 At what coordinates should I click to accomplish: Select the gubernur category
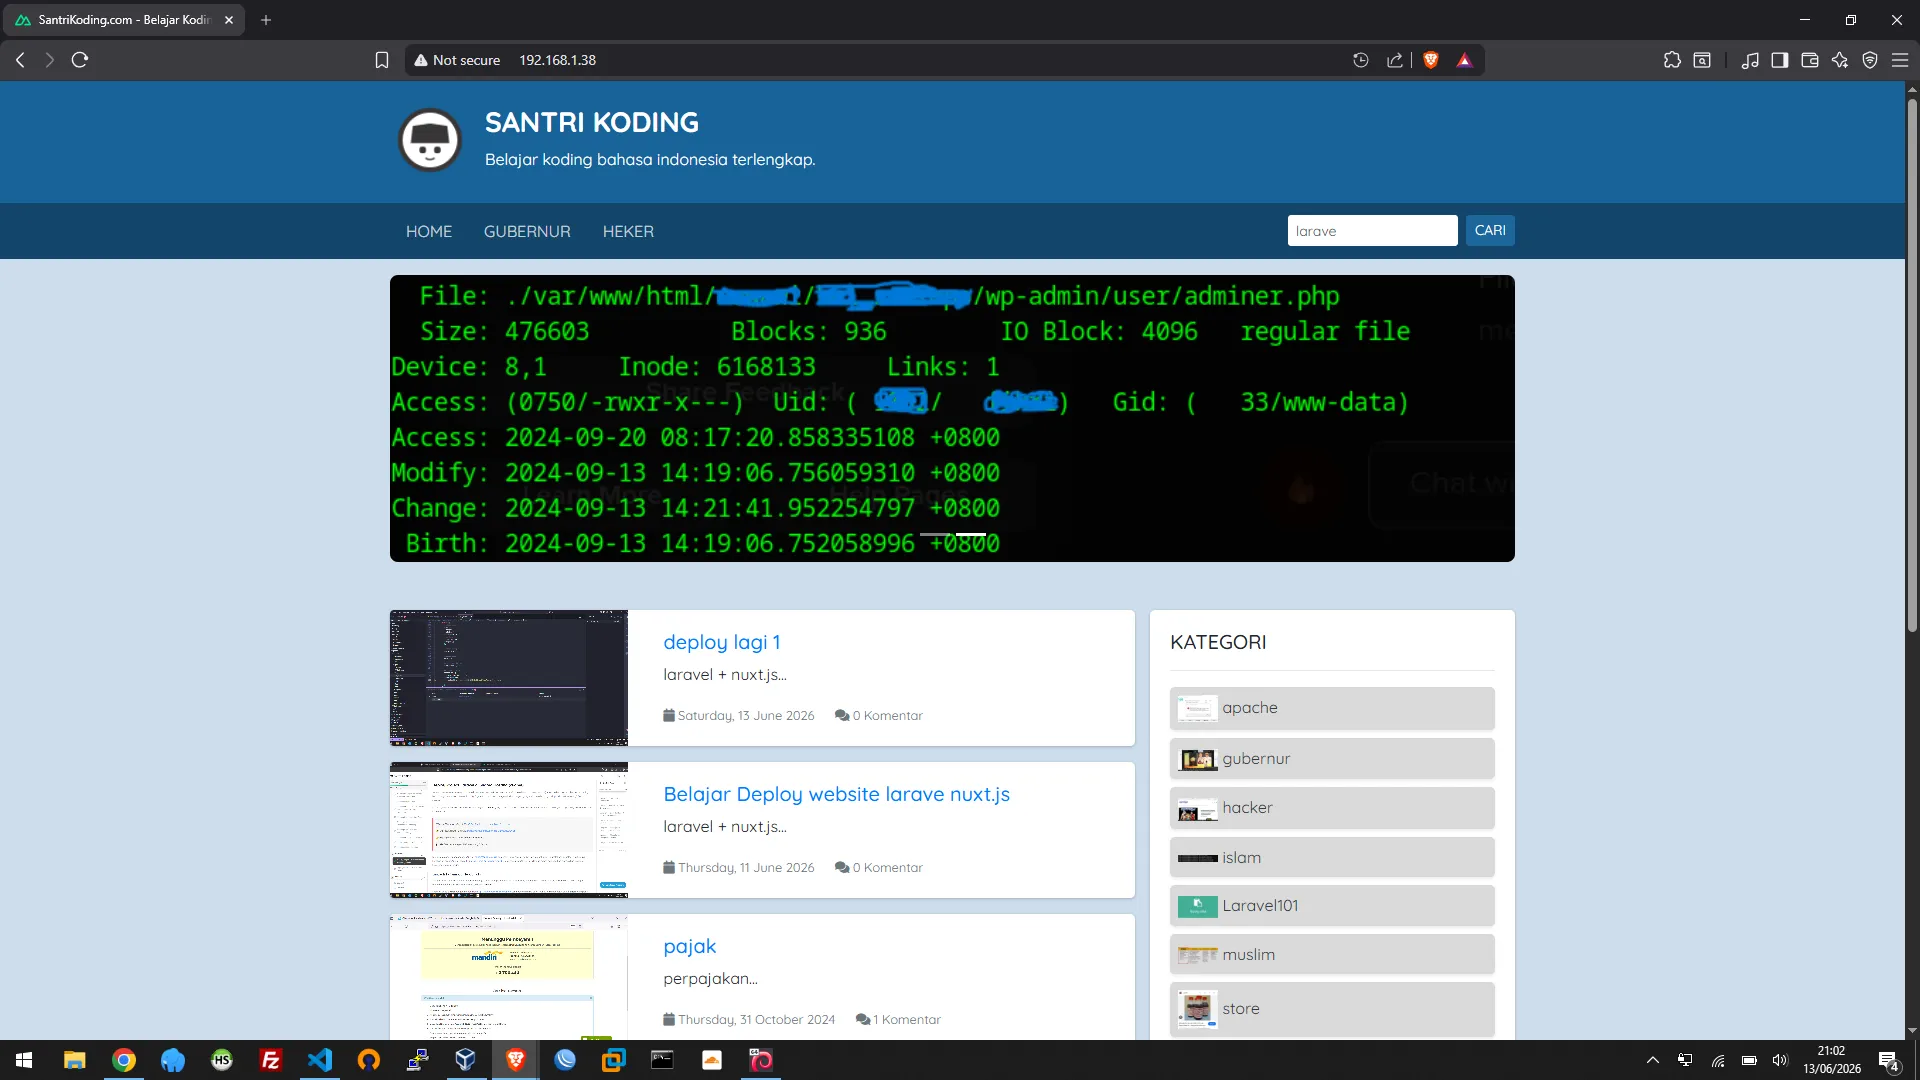[x=1332, y=759]
